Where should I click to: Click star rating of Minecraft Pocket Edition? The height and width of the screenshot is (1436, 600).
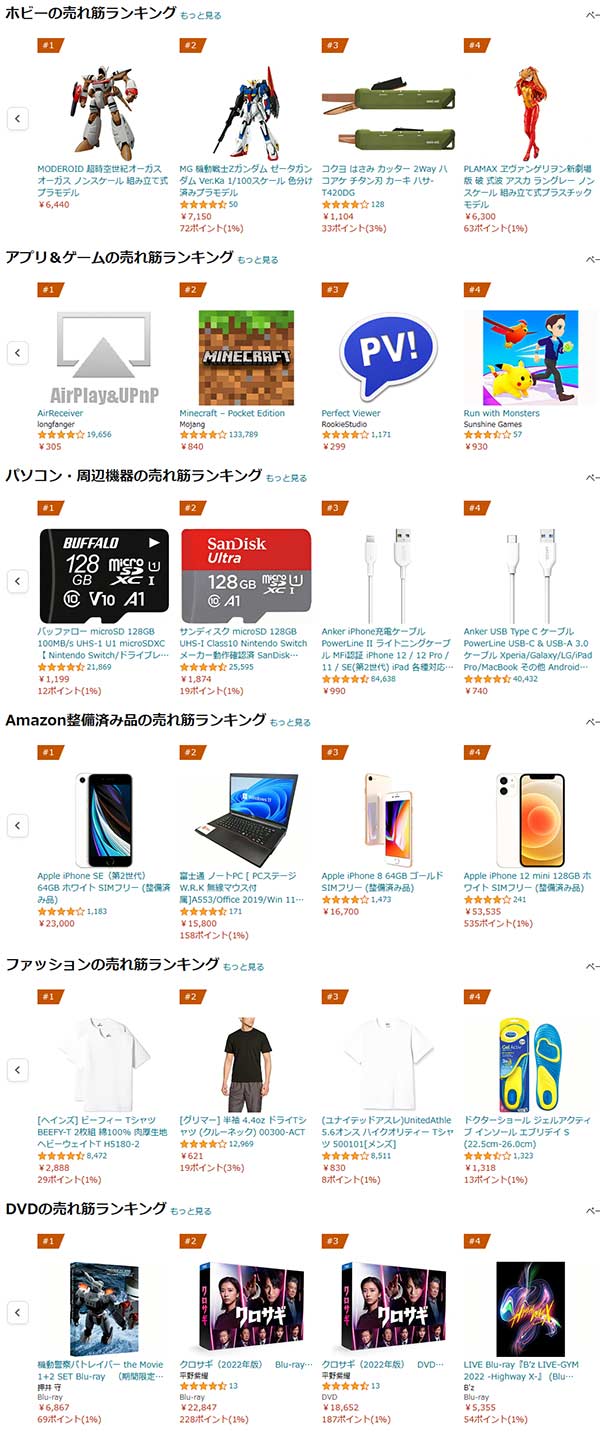point(203,434)
